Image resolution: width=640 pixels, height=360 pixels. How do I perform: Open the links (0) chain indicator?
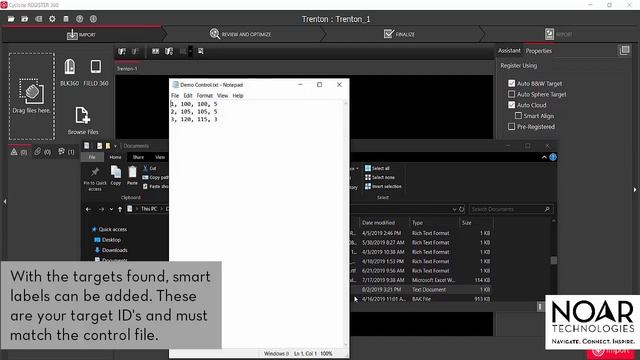point(42,152)
